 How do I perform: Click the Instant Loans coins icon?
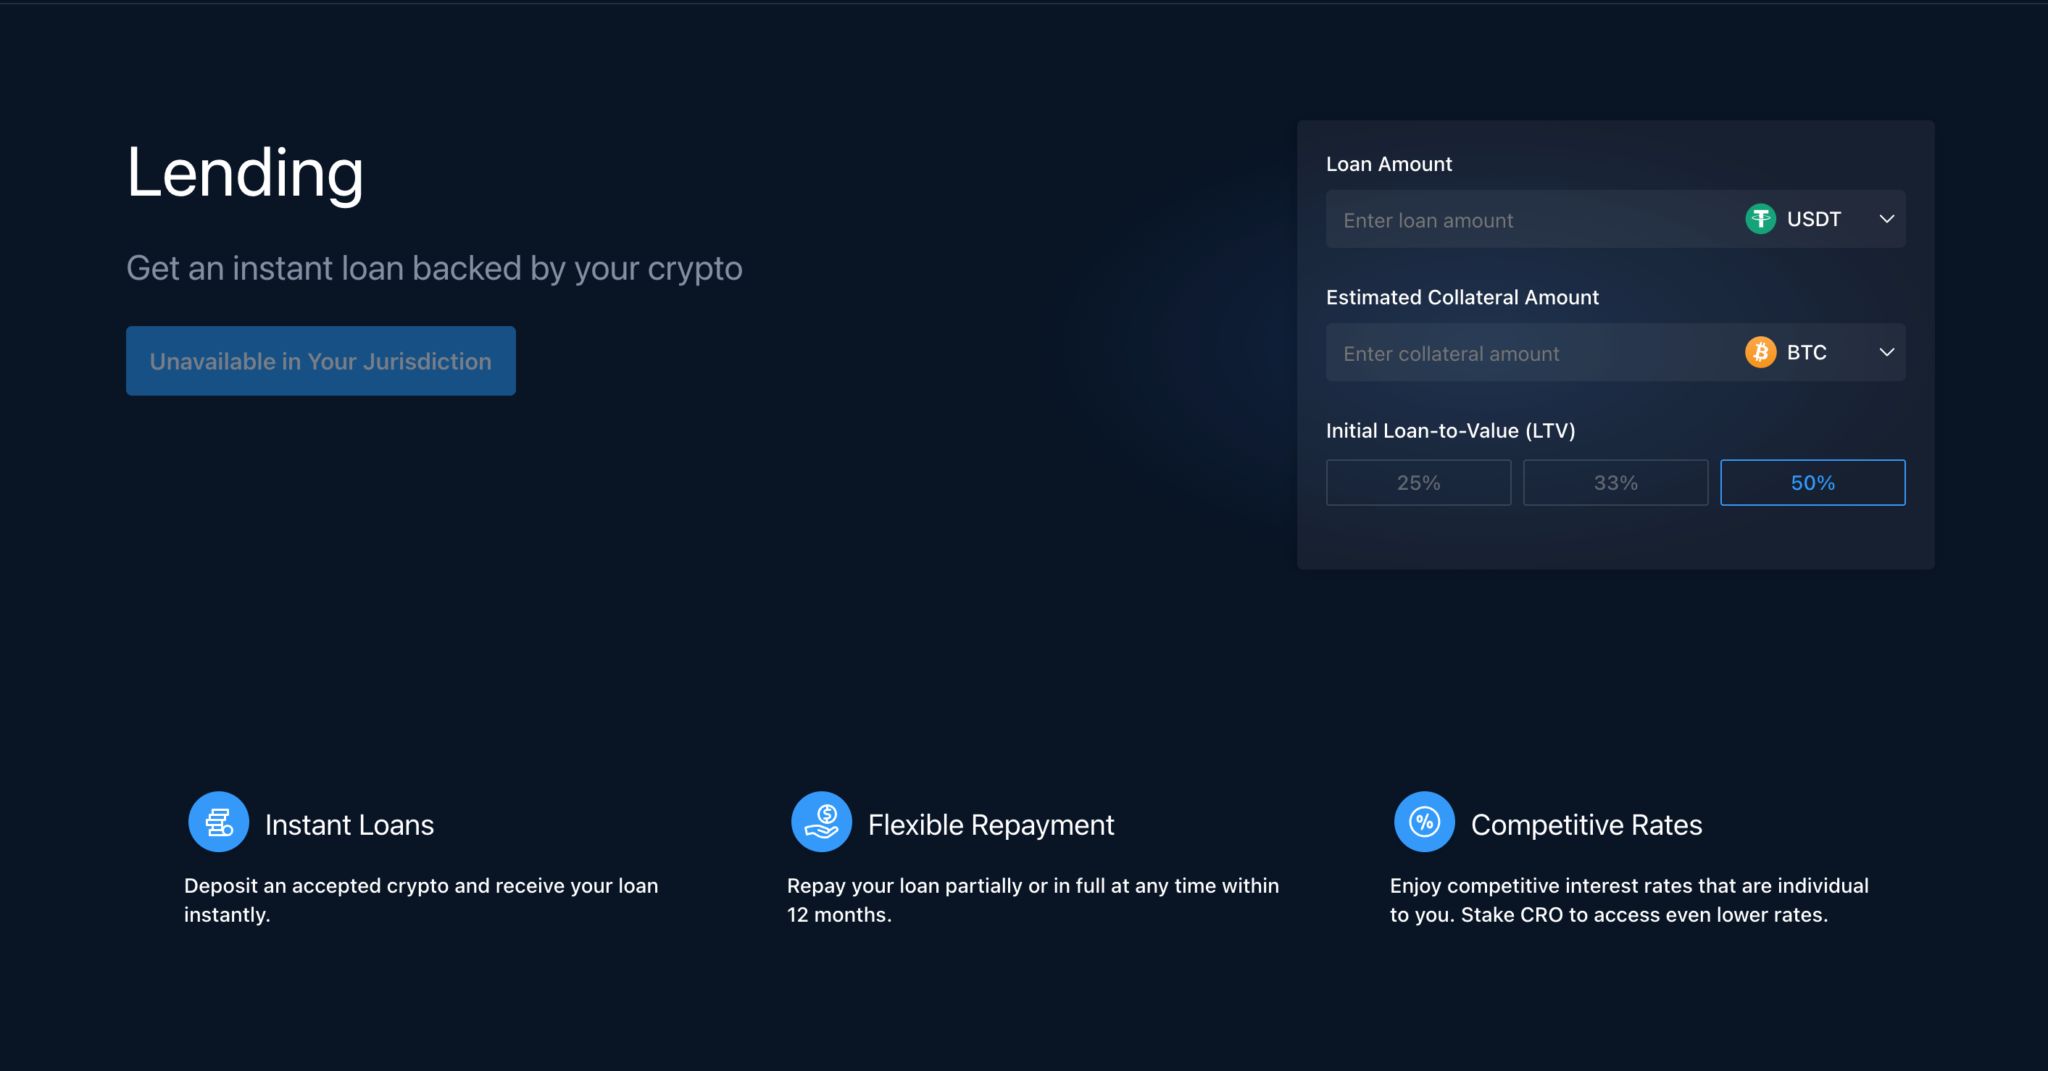(219, 822)
